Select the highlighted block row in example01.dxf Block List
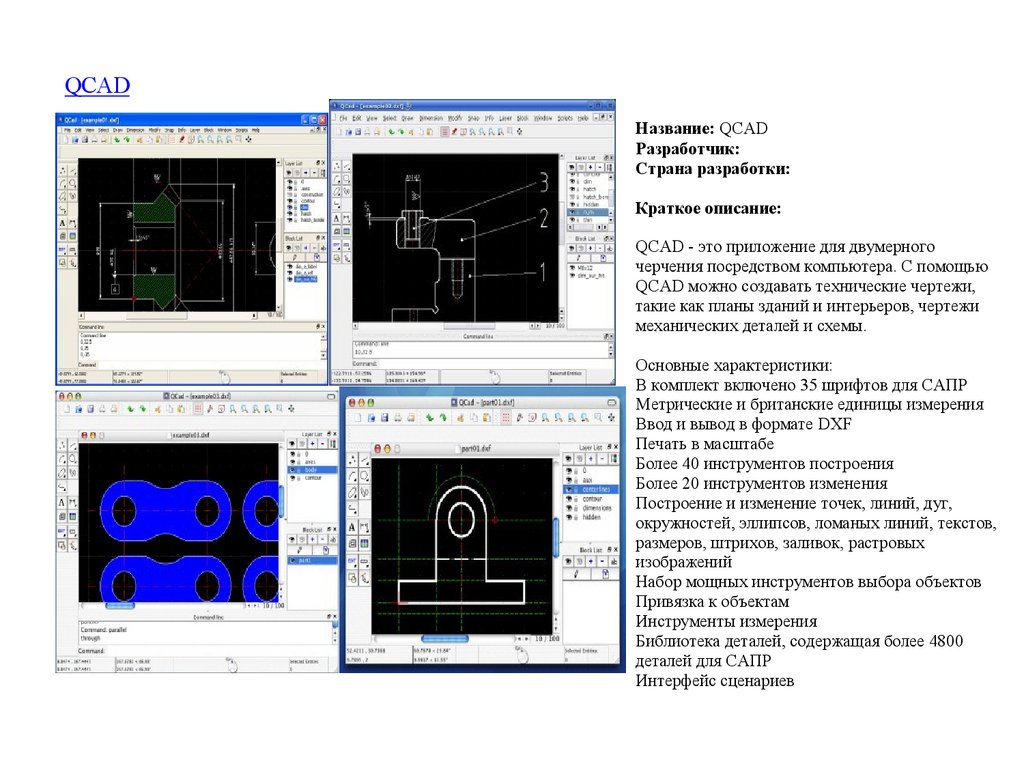This screenshot has height=768, width=1024. click(306, 279)
